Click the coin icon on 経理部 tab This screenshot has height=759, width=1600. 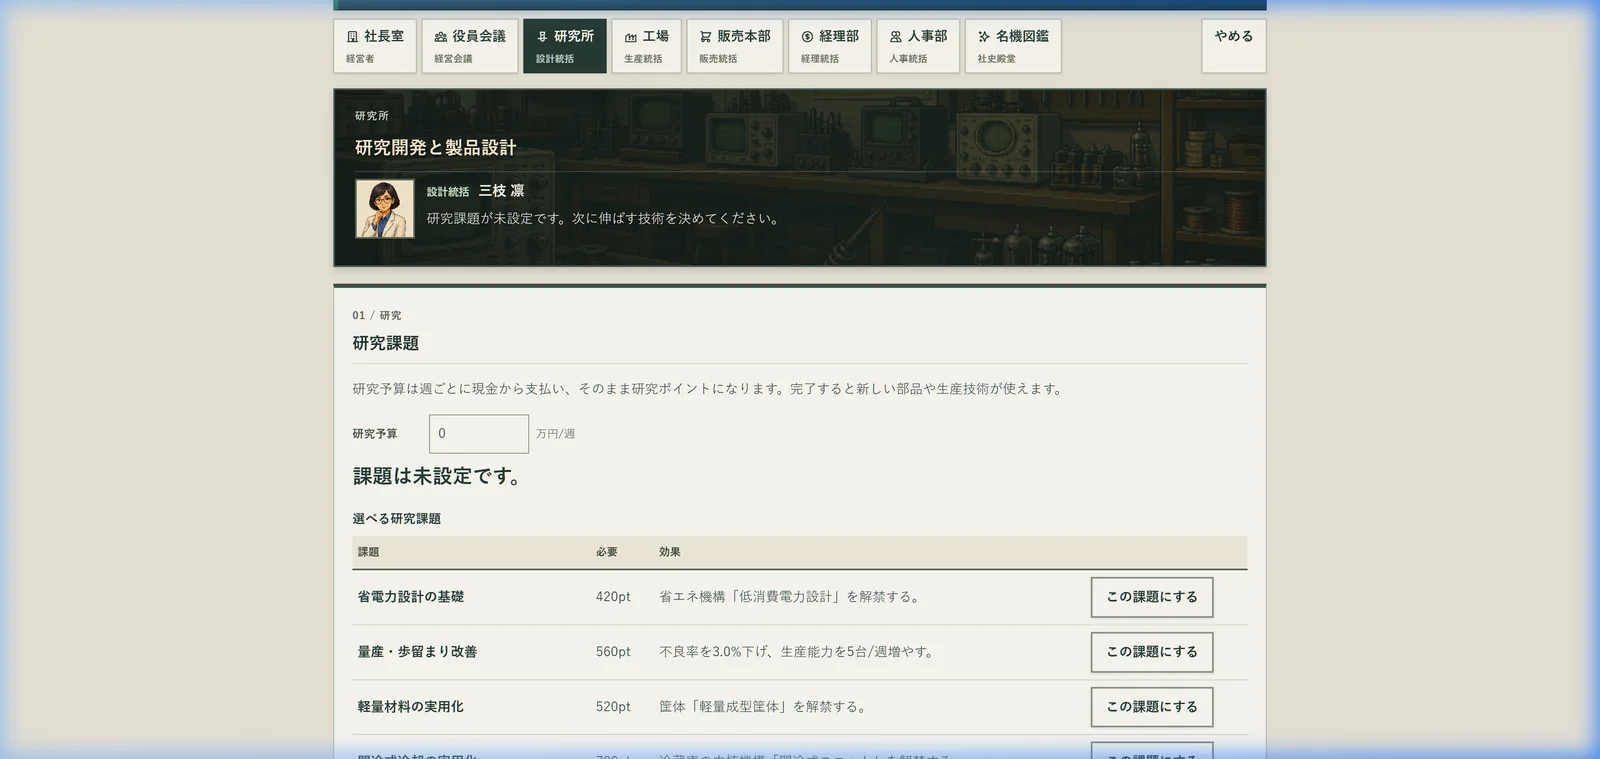pos(807,37)
